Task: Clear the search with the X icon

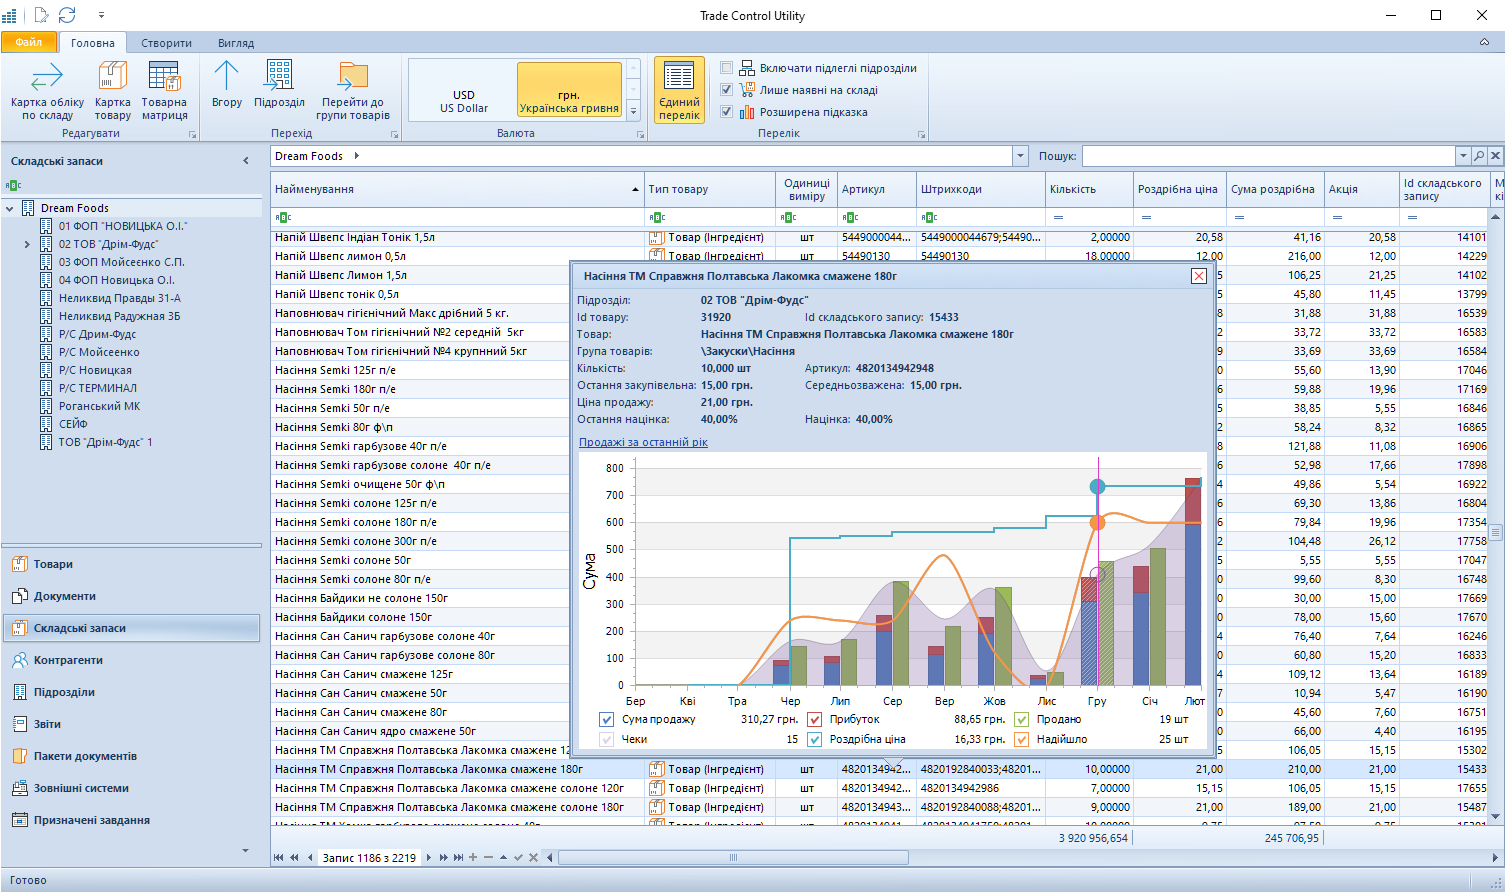Action: coord(1495,156)
